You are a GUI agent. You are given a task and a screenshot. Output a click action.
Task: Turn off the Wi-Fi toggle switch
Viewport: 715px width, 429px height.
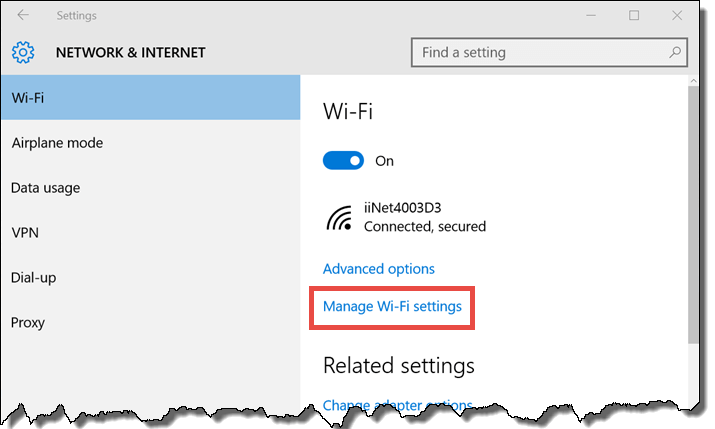pos(343,160)
